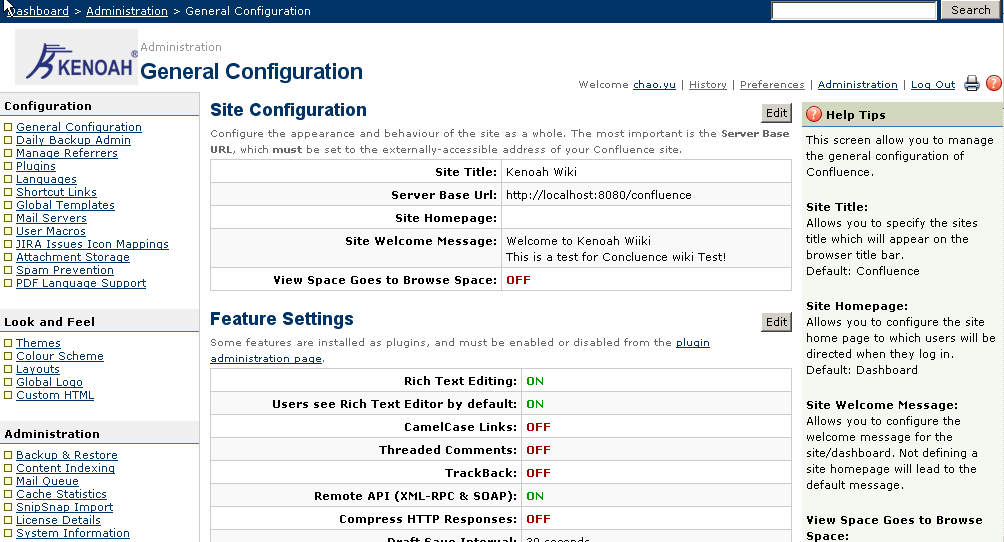Open Themes under Look and Feel

(38, 343)
